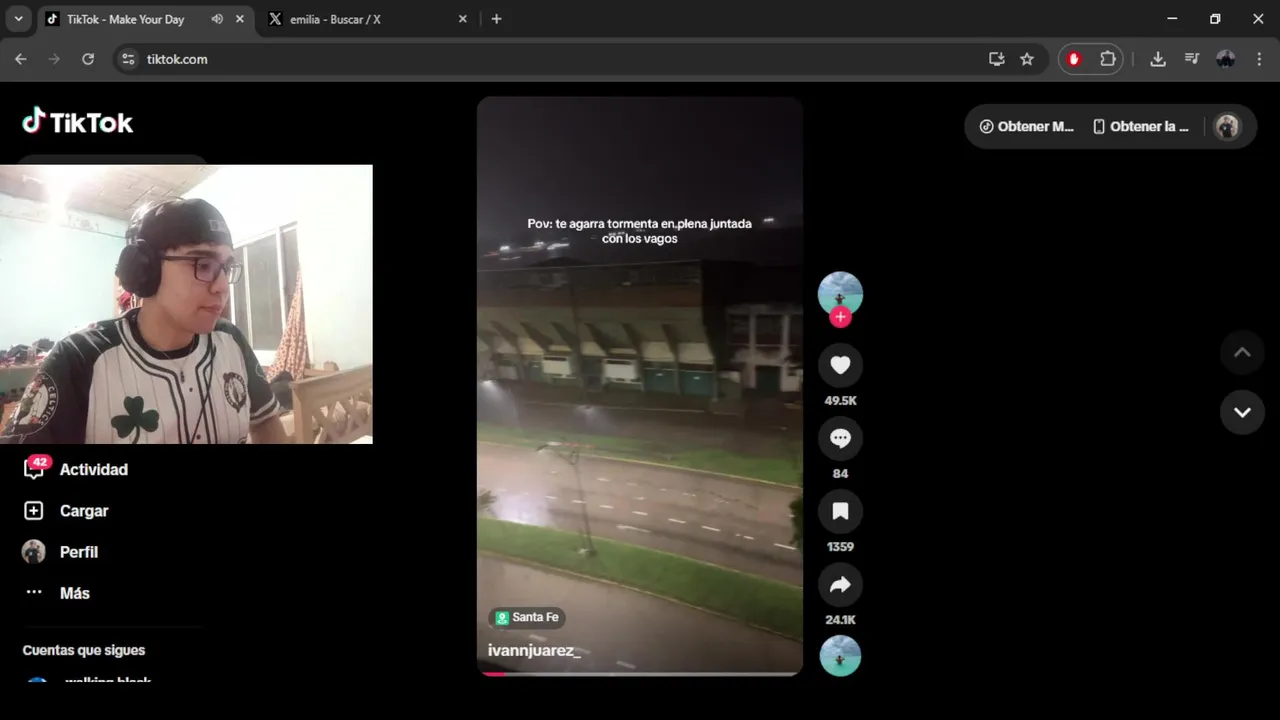Image resolution: width=1280 pixels, height=720 pixels.
Task: Save the video with the bookmark icon
Action: click(840, 511)
